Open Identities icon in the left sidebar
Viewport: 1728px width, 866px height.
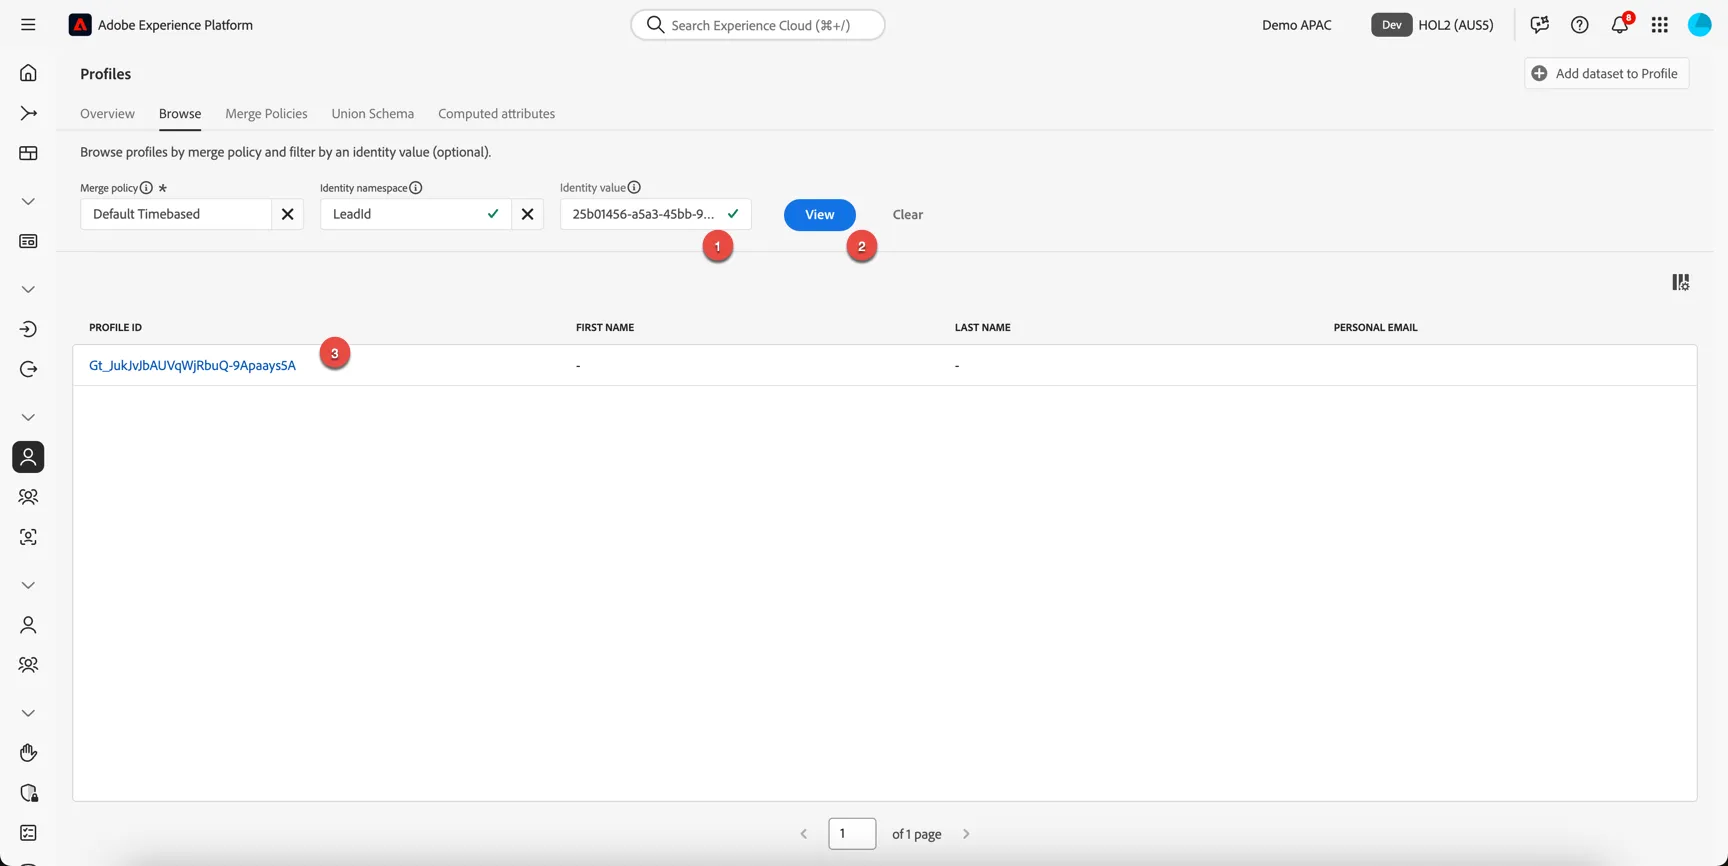pos(28,537)
